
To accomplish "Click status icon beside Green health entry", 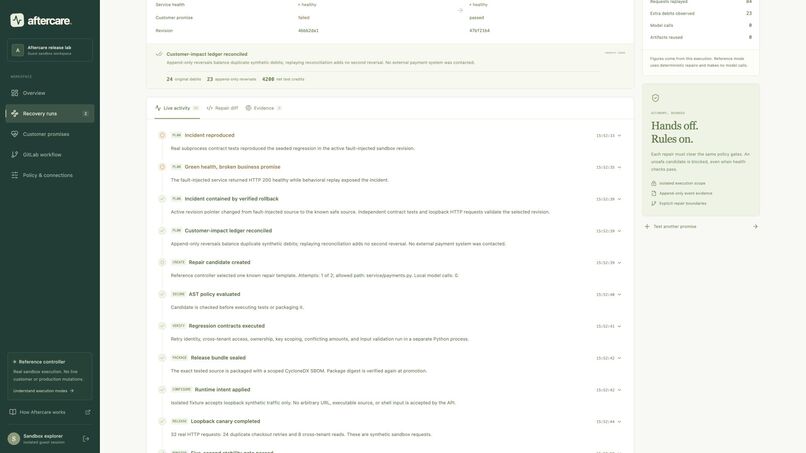I will pyautogui.click(x=162, y=167).
